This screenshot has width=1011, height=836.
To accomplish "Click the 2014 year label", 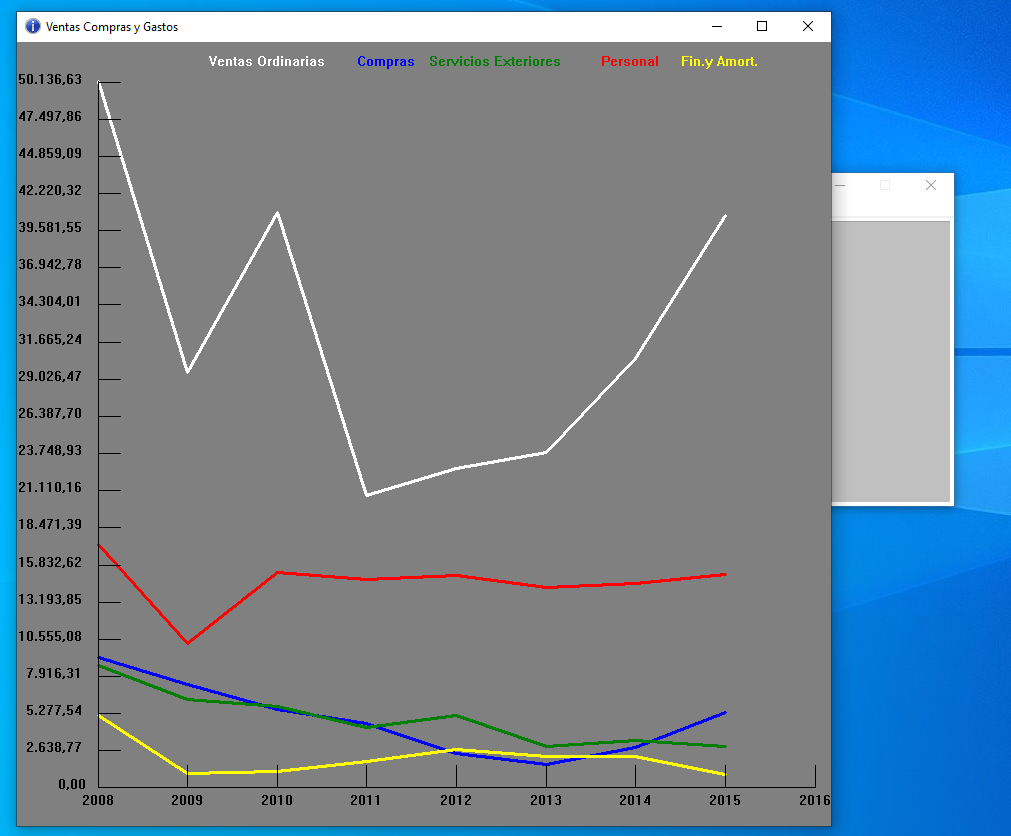I will point(635,801).
